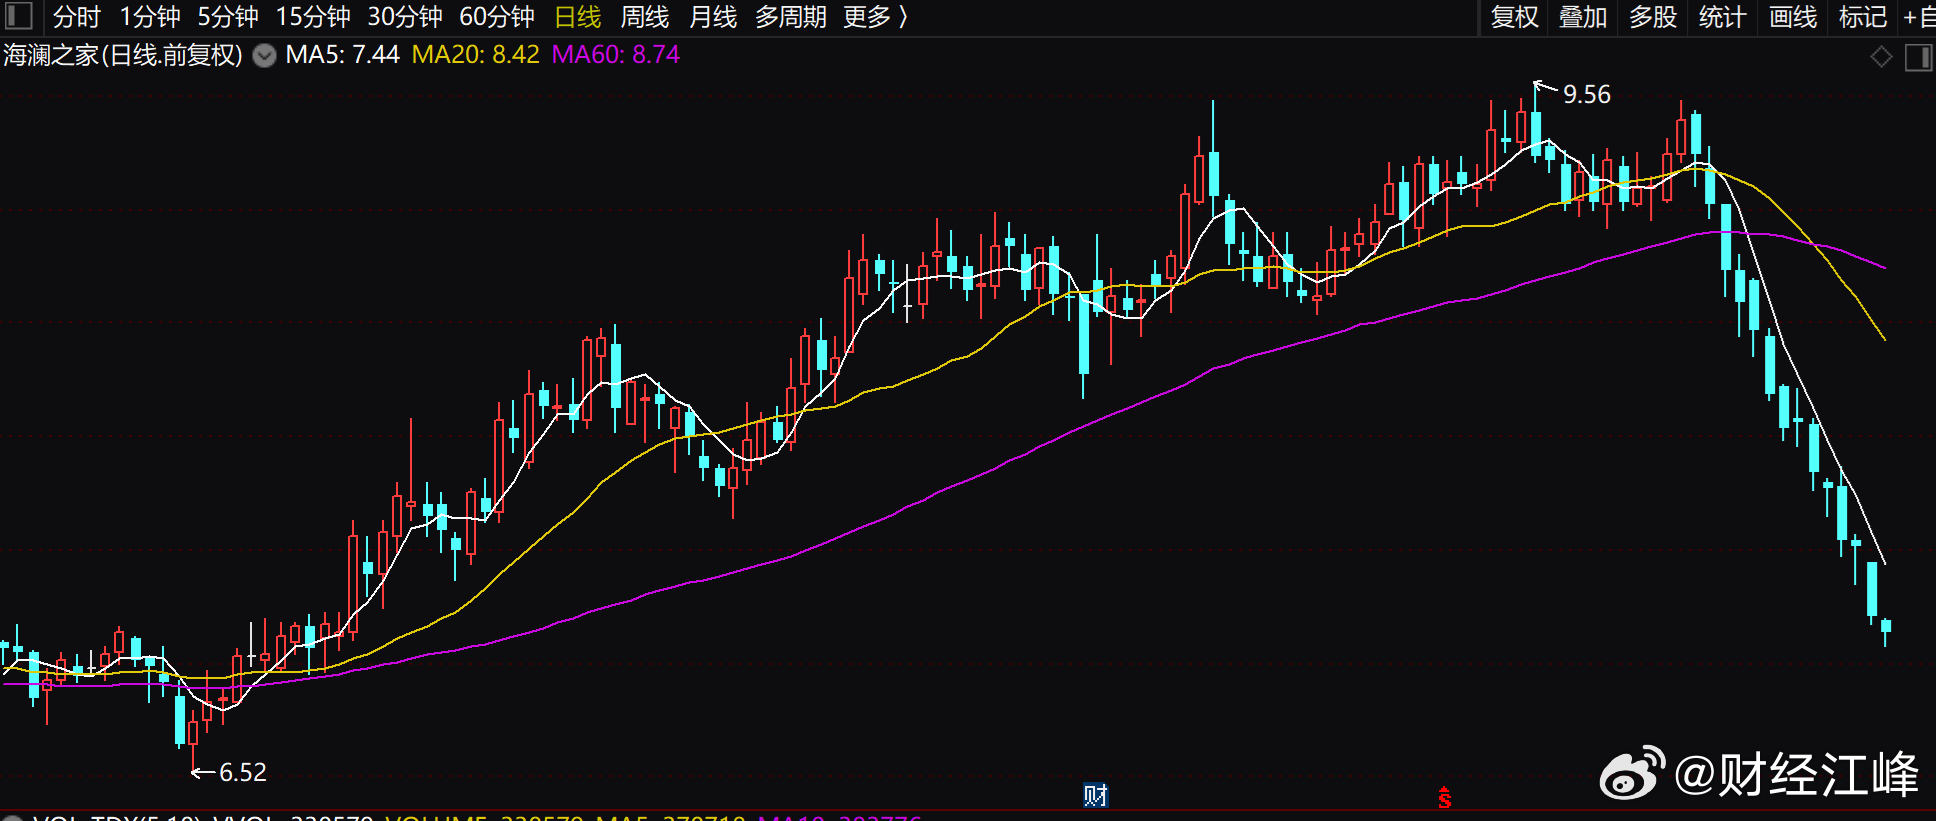This screenshot has width=1936, height=821.
Task: Select the 60分钟 period tab
Action: (497, 17)
